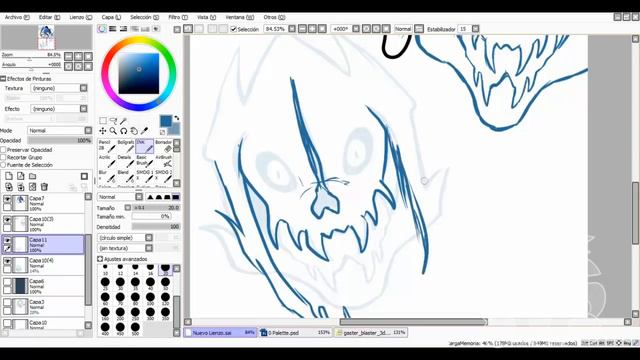
Task: Select the Blur brush tool
Action: 106,176
